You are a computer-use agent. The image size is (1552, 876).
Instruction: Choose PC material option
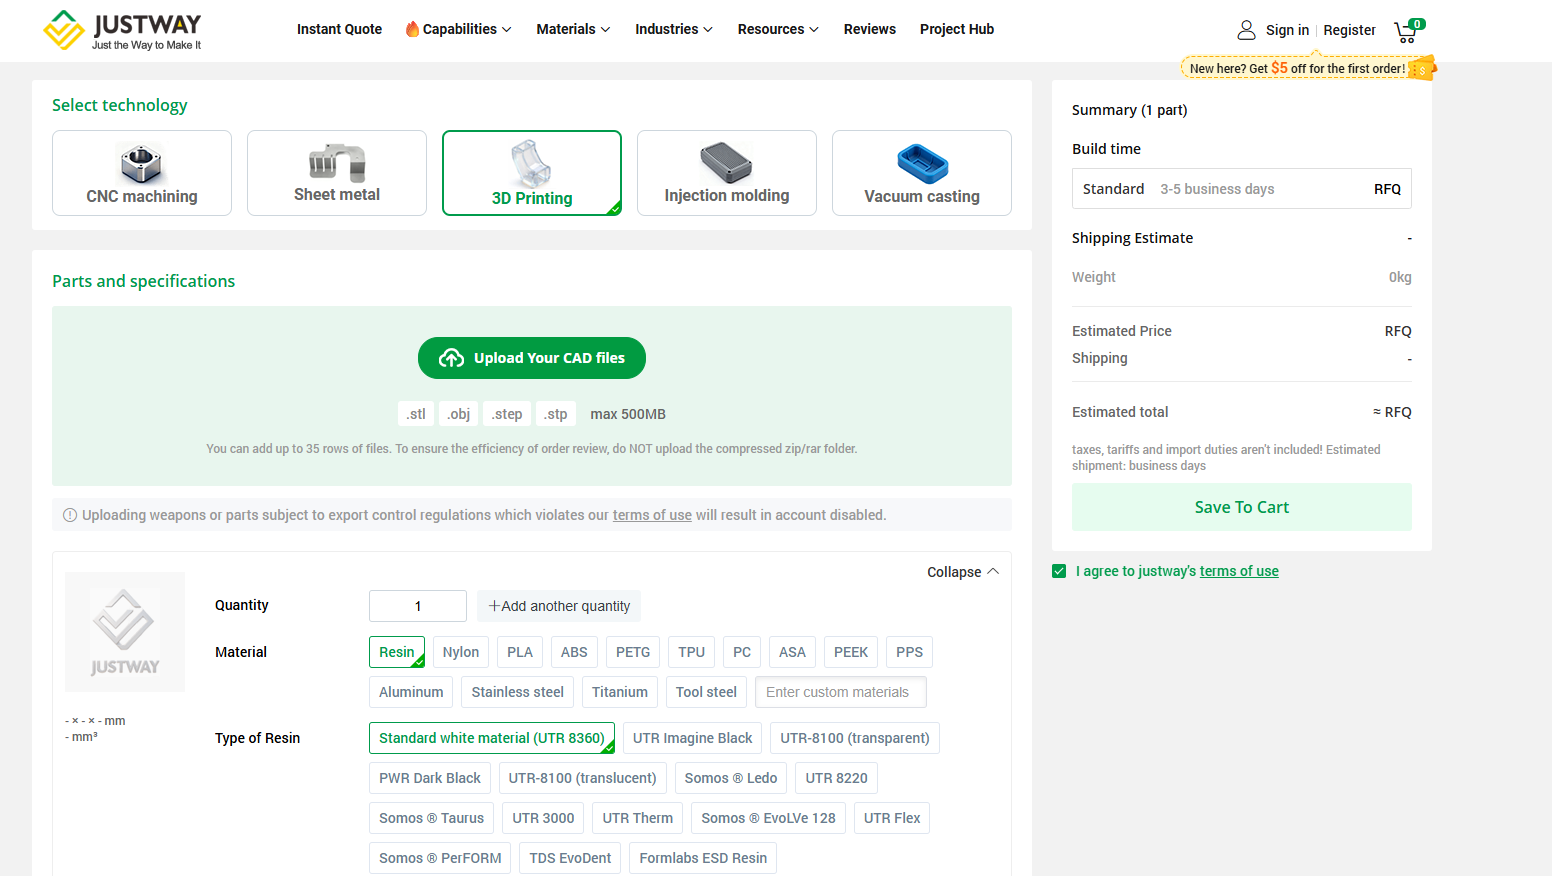click(x=742, y=652)
